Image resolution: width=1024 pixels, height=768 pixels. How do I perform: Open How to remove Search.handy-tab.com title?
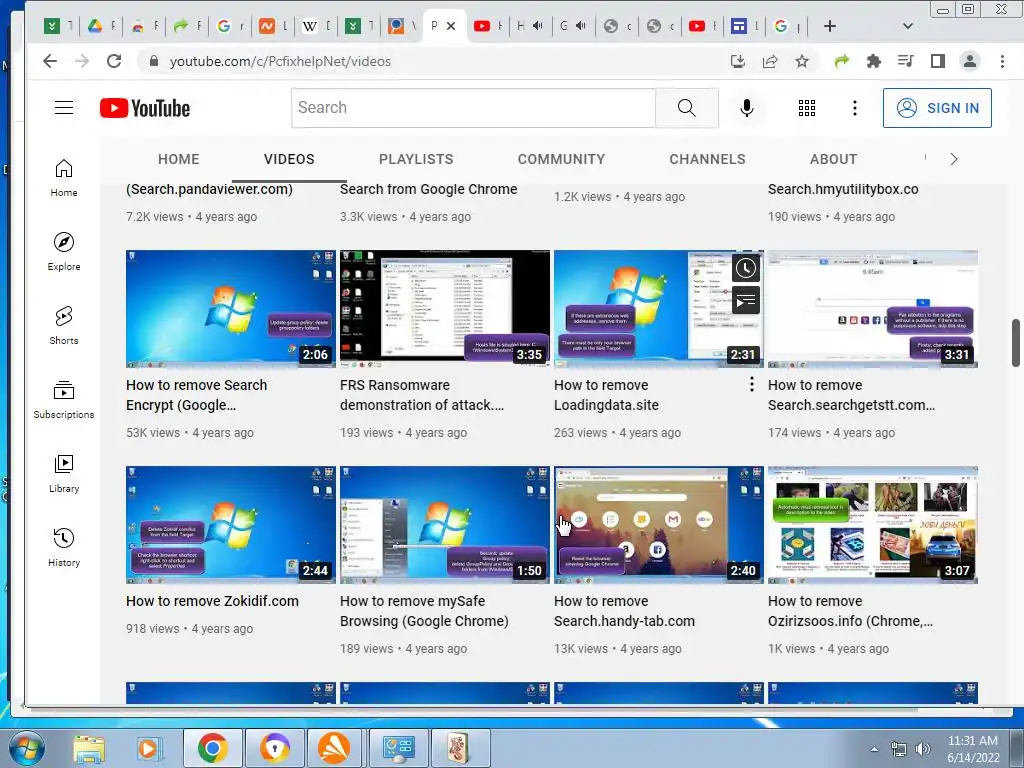pos(624,611)
